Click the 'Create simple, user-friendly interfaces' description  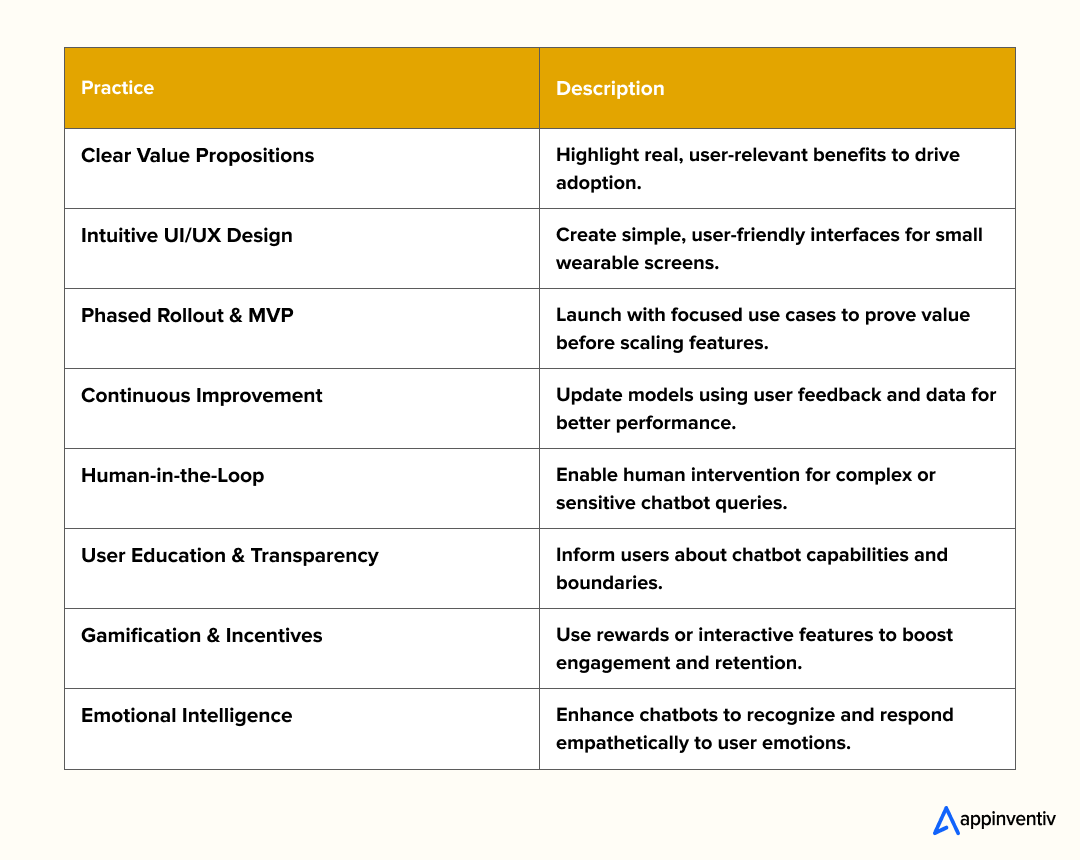769,249
